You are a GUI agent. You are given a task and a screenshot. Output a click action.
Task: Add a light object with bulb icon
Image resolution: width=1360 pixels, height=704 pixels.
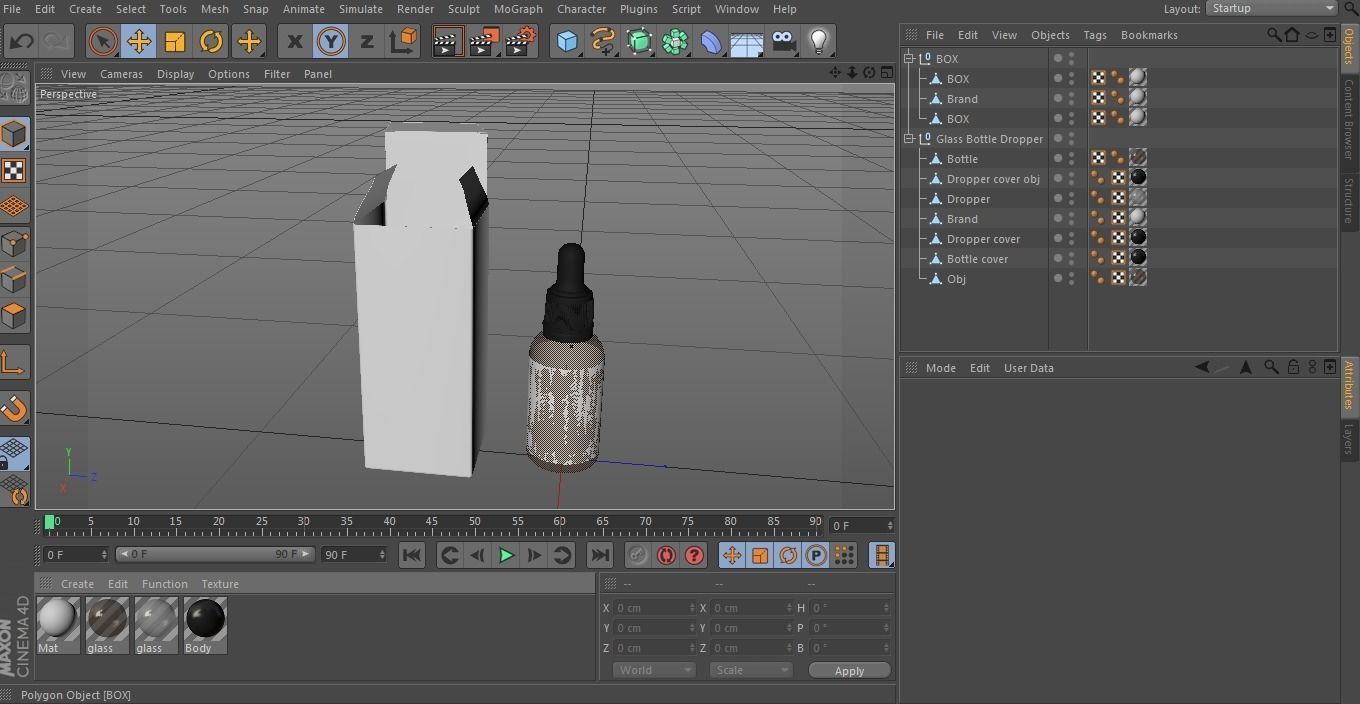(x=819, y=42)
